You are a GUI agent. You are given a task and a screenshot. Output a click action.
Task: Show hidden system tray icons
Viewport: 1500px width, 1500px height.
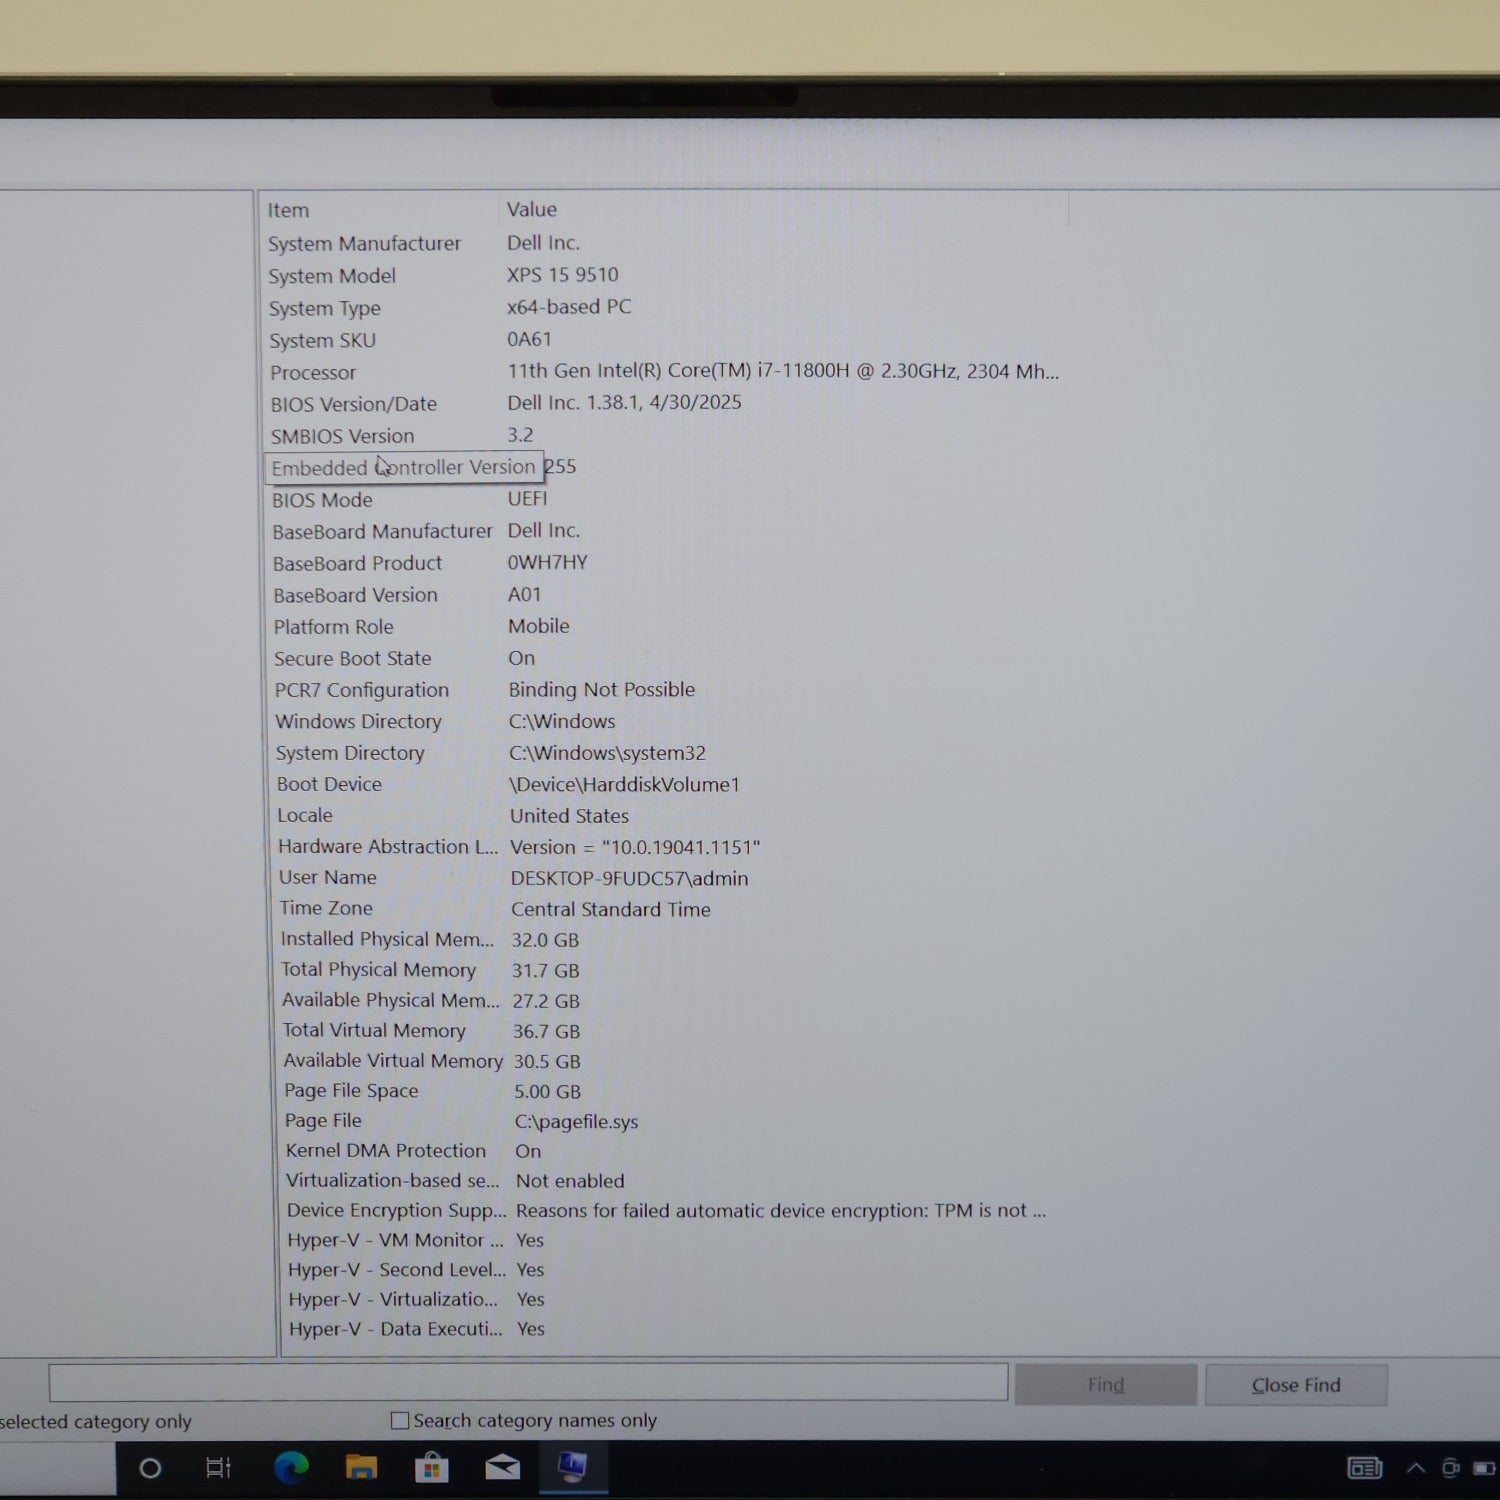point(1416,1468)
